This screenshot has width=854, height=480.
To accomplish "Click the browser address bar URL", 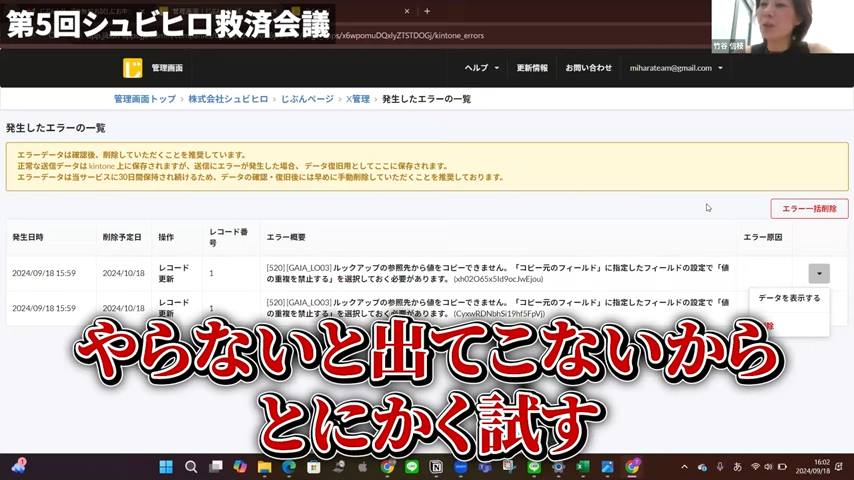I will point(411,35).
